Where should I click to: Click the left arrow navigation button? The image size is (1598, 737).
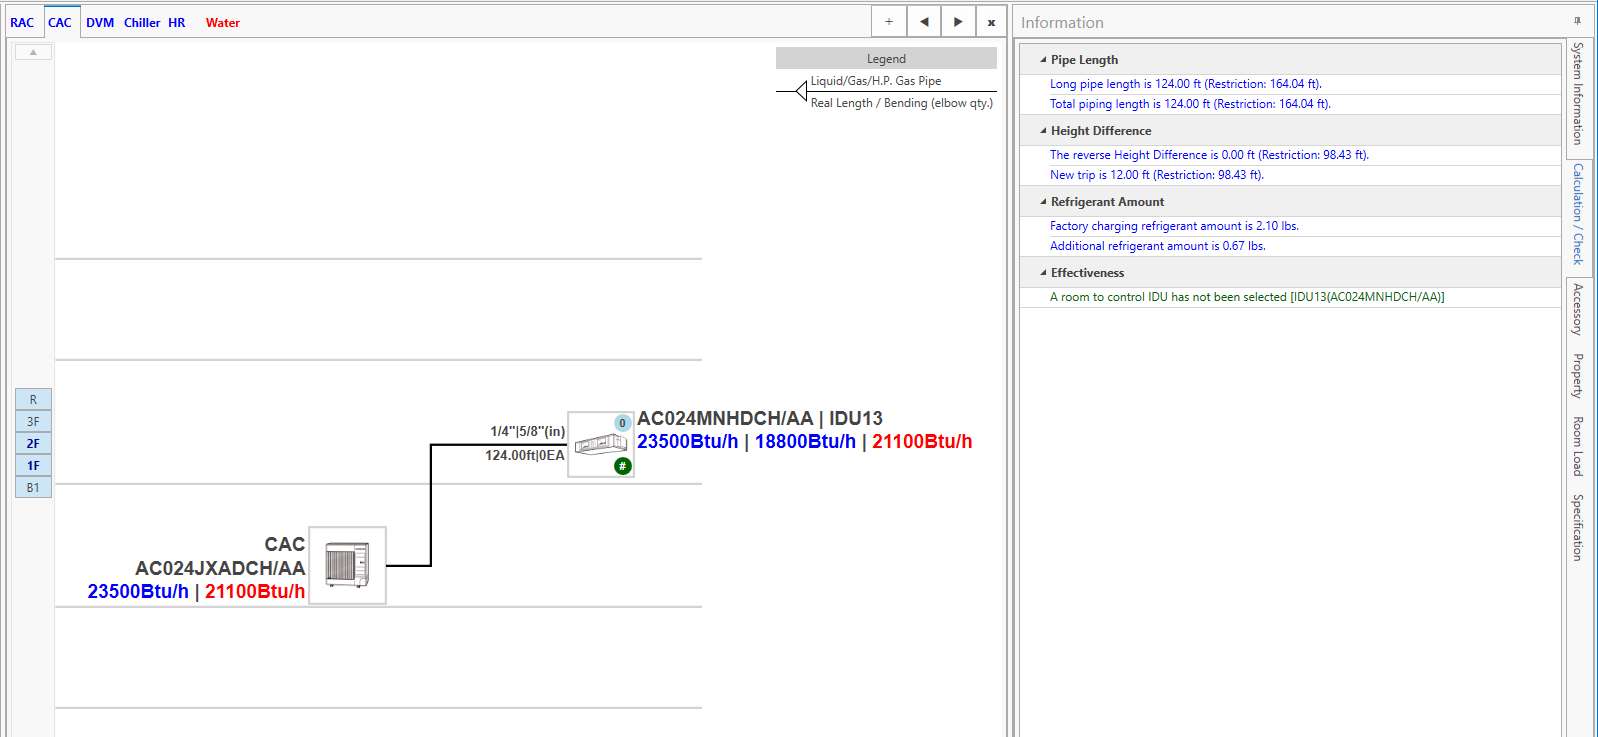pyautogui.click(x=924, y=22)
